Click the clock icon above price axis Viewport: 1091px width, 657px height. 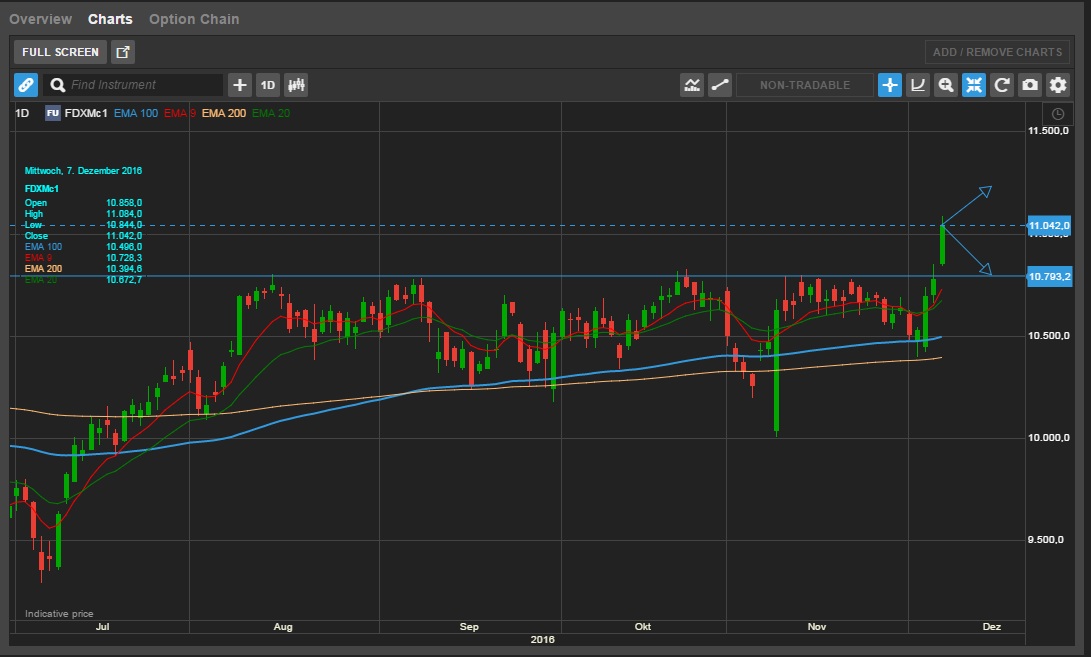pos(1057,114)
